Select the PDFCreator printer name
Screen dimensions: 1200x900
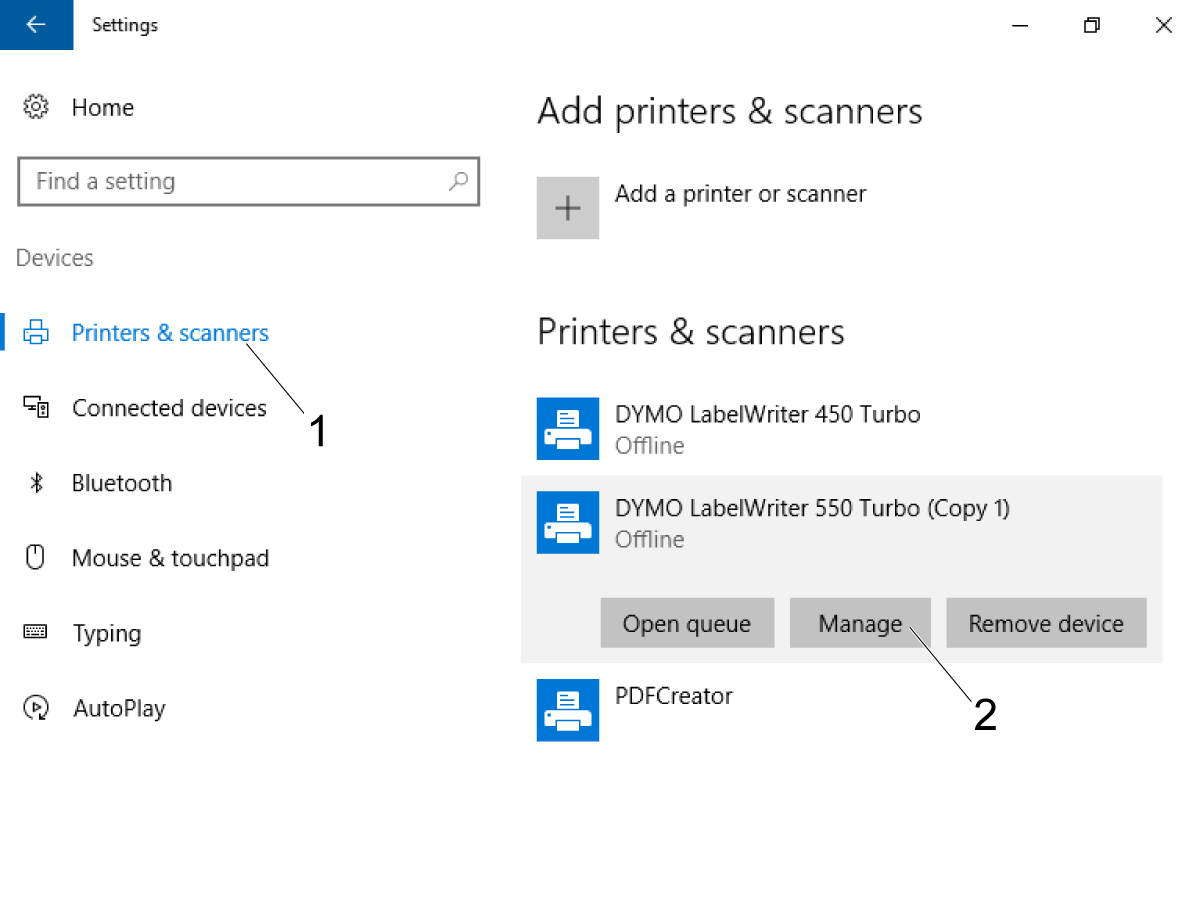click(674, 696)
